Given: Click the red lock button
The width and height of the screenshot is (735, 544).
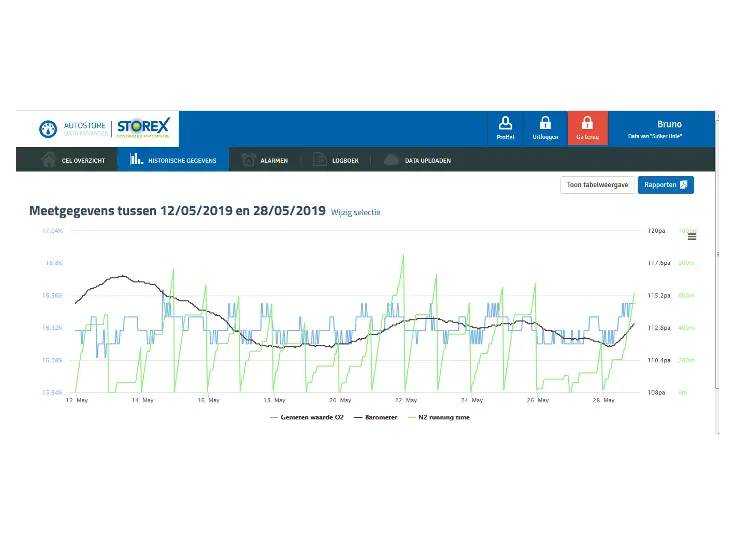Looking at the screenshot, I should [x=587, y=124].
